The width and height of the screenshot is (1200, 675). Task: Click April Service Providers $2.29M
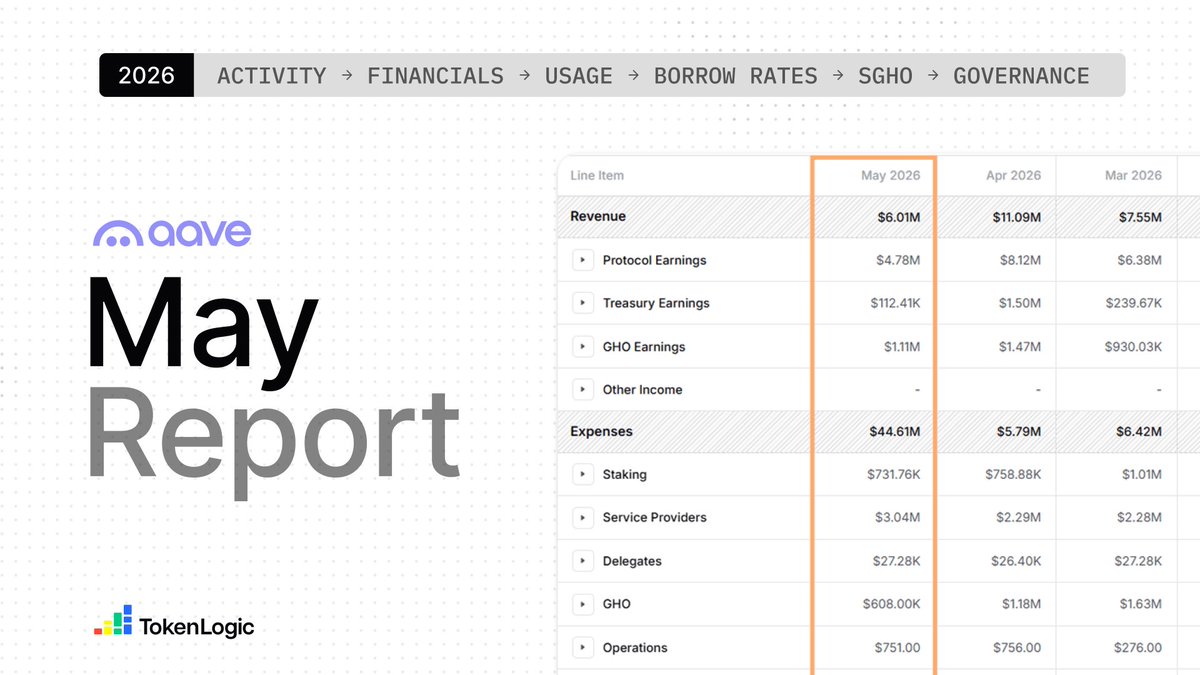tap(1017, 517)
